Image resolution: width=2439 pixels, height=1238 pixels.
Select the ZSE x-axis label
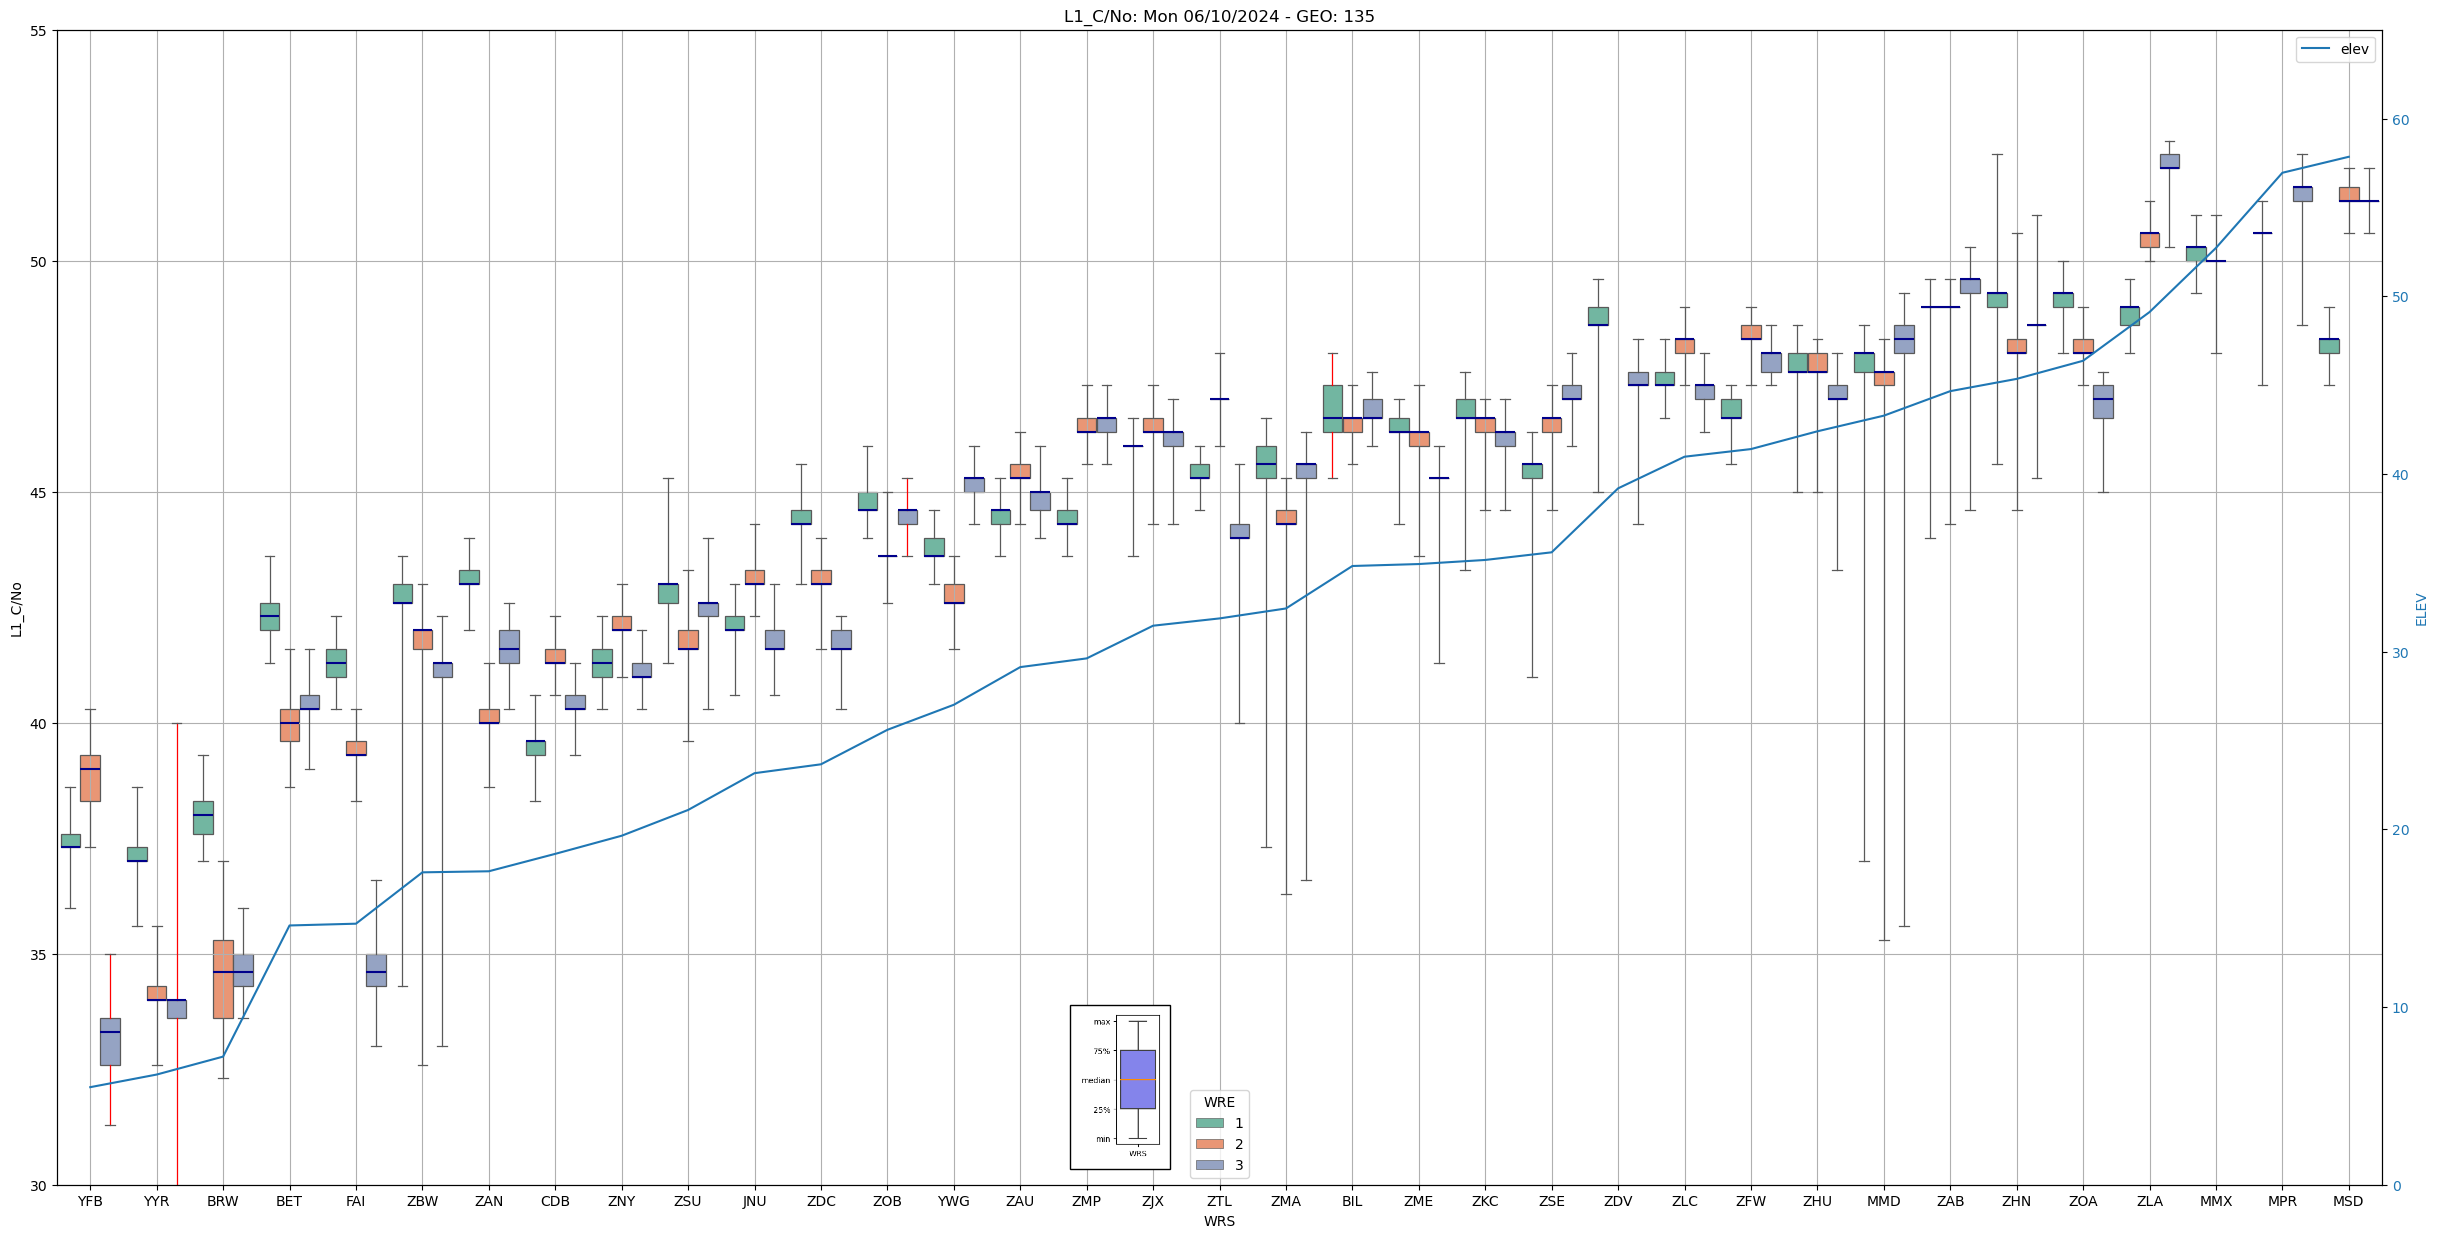pos(1552,1201)
